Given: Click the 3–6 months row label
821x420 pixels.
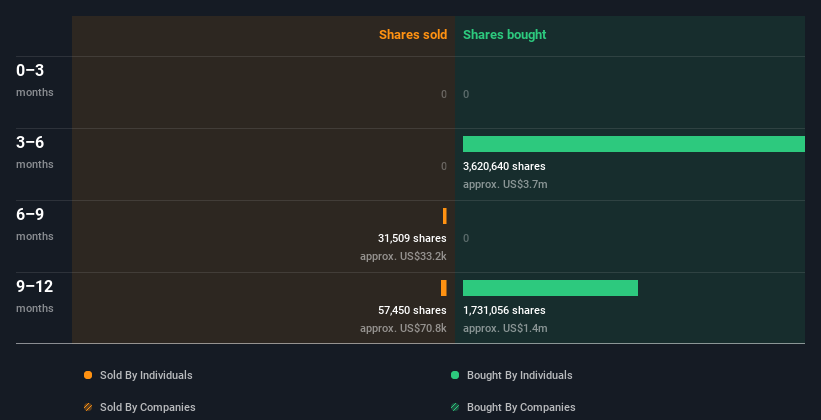Looking at the screenshot, I should point(35,152).
